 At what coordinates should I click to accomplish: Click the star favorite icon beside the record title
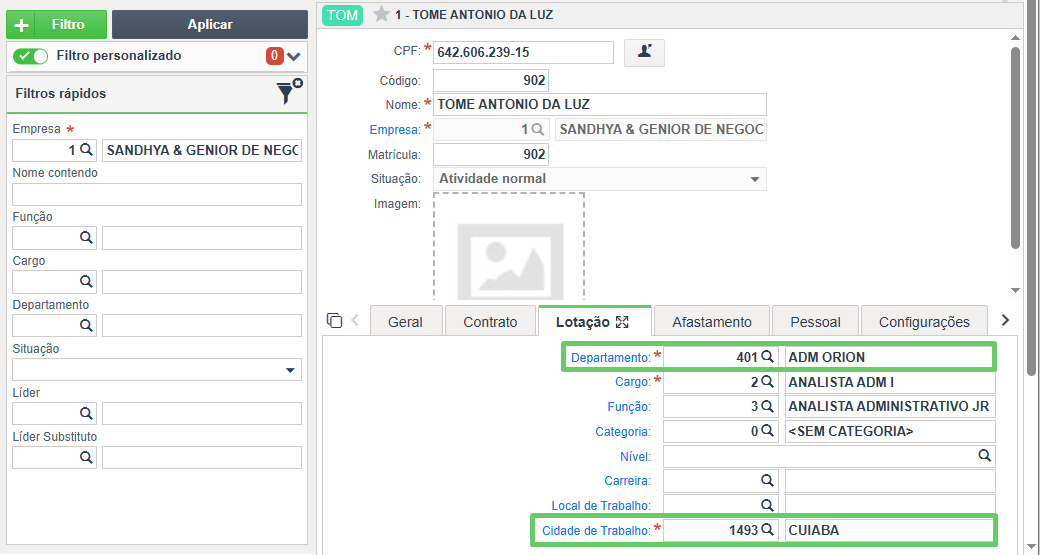(x=381, y=15)
